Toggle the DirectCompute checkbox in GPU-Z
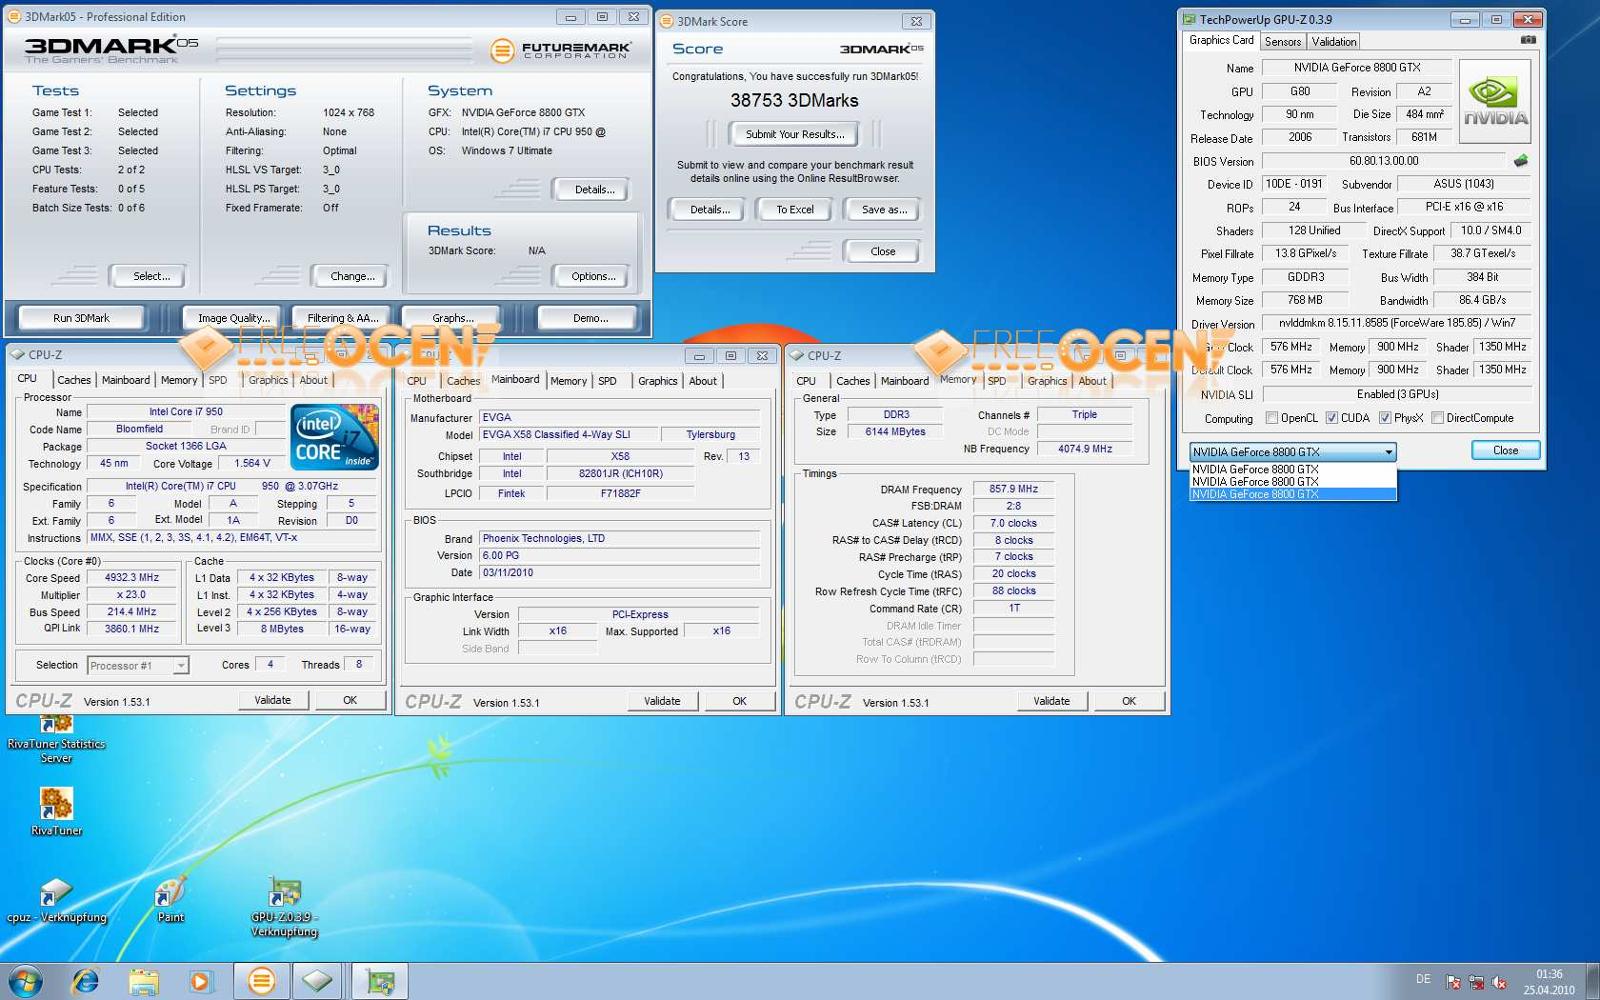Screen dimensions: 1600x1000 [x=1437, y=418]
